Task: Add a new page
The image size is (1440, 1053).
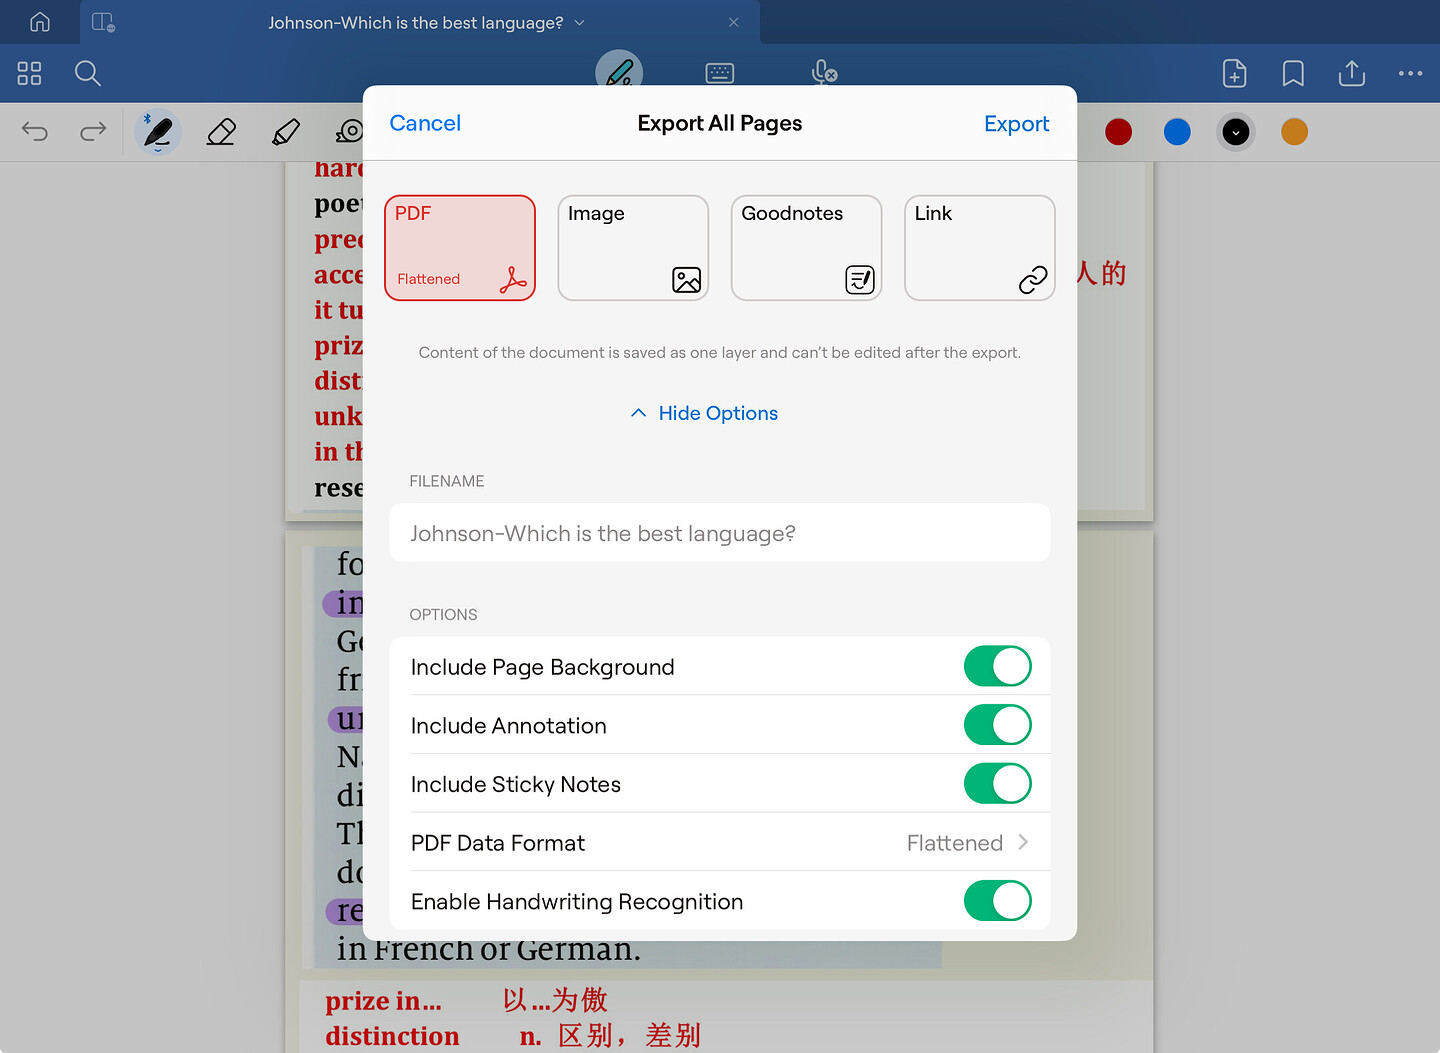Action: pyautogui.click(x=1235, y=73)
